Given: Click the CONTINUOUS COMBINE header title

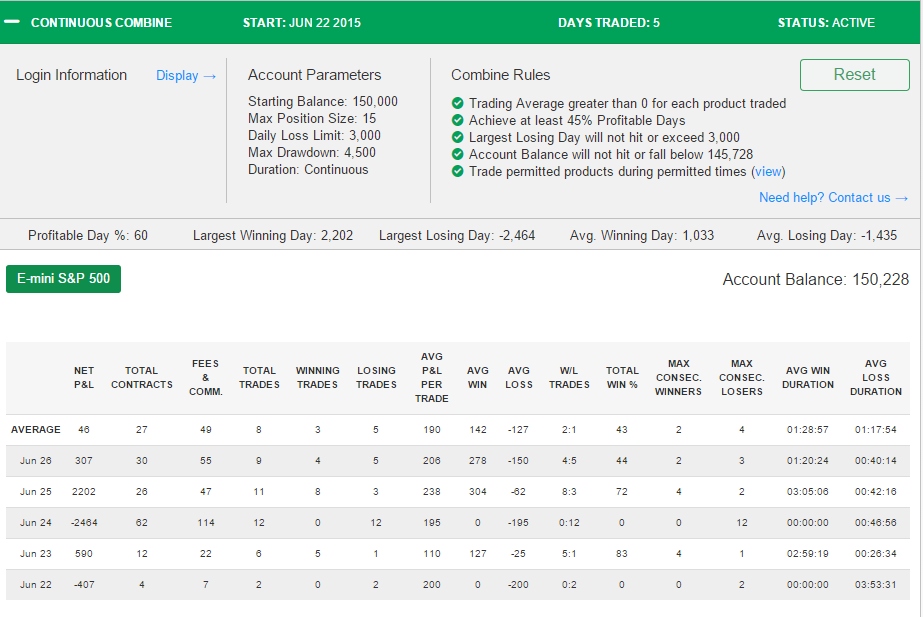Looking at the screenshot, I should pyautogui.click(x=101, y=23).
